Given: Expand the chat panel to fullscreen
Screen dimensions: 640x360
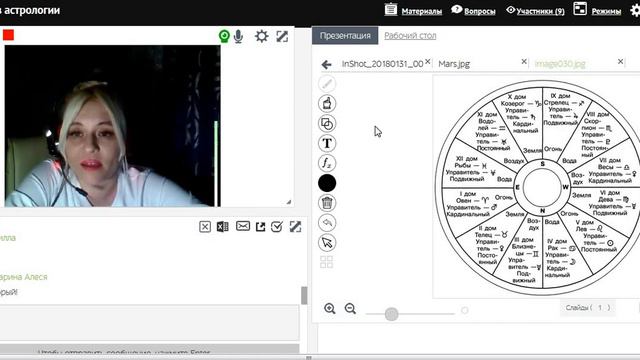Looking at the screenshot, I should point(295,227).
